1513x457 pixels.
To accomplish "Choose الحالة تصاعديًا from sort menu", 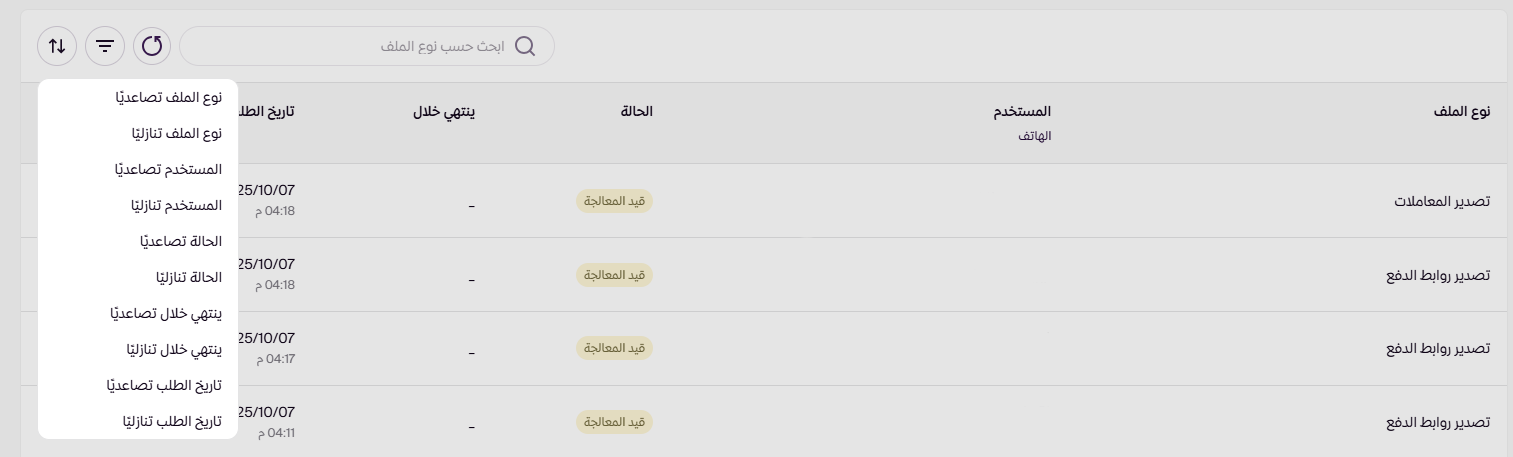I will pyautogui.click(x=181, y=241).
